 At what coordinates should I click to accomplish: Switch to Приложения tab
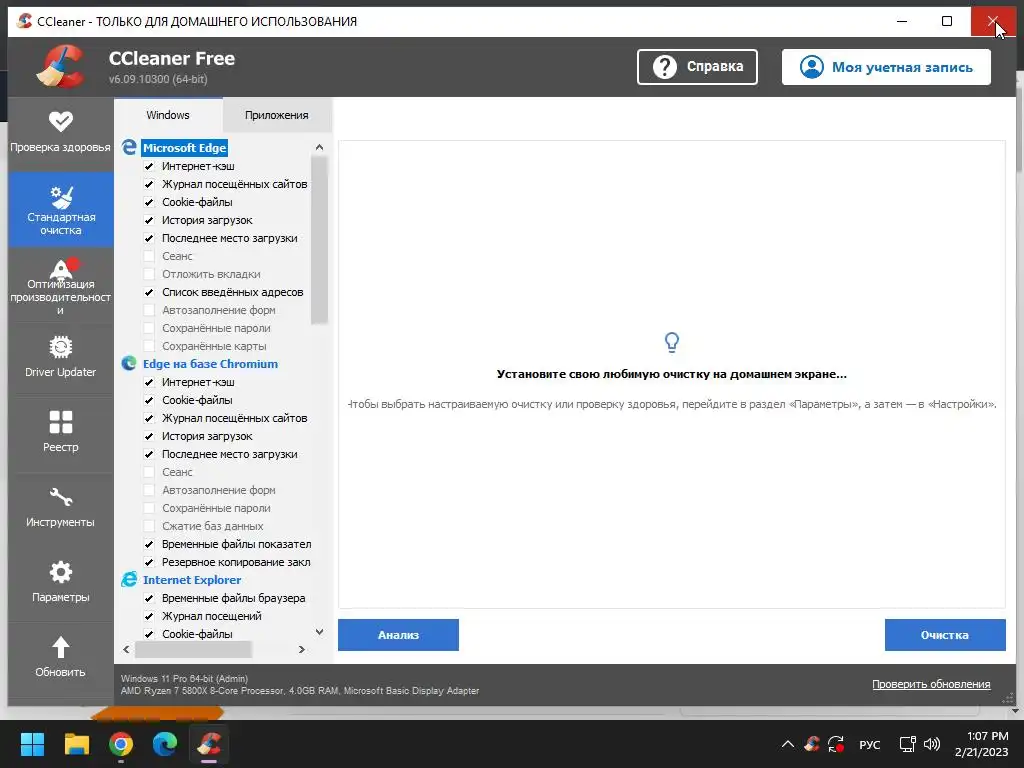point(276,115)
